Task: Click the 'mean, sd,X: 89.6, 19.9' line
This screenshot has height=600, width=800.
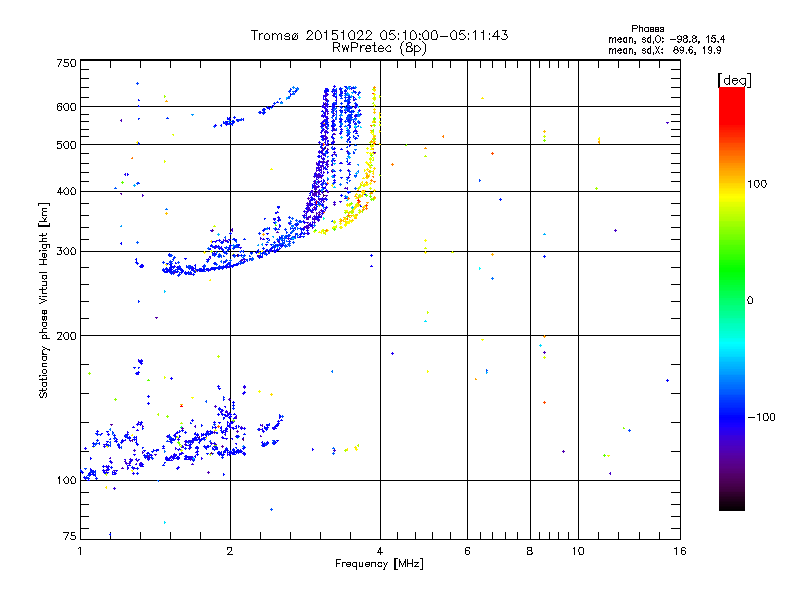Action: coord(664,50)
